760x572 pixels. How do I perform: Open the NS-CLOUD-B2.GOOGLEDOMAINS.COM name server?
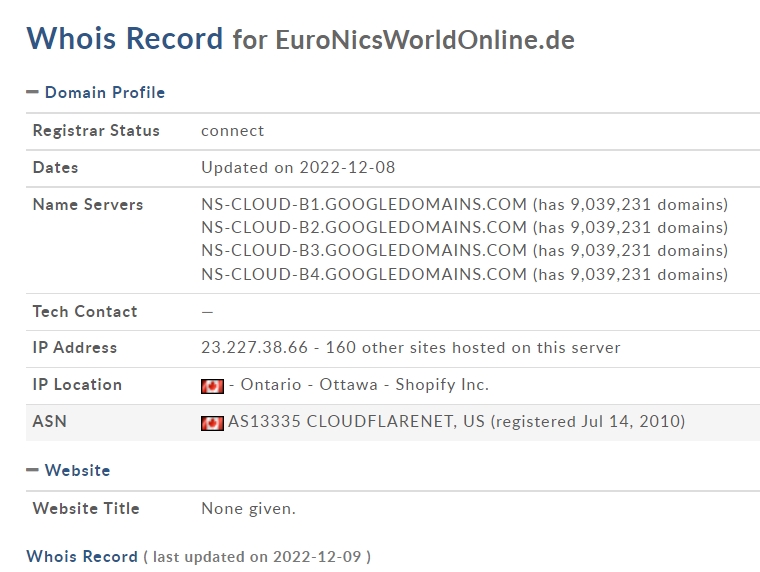364,227
